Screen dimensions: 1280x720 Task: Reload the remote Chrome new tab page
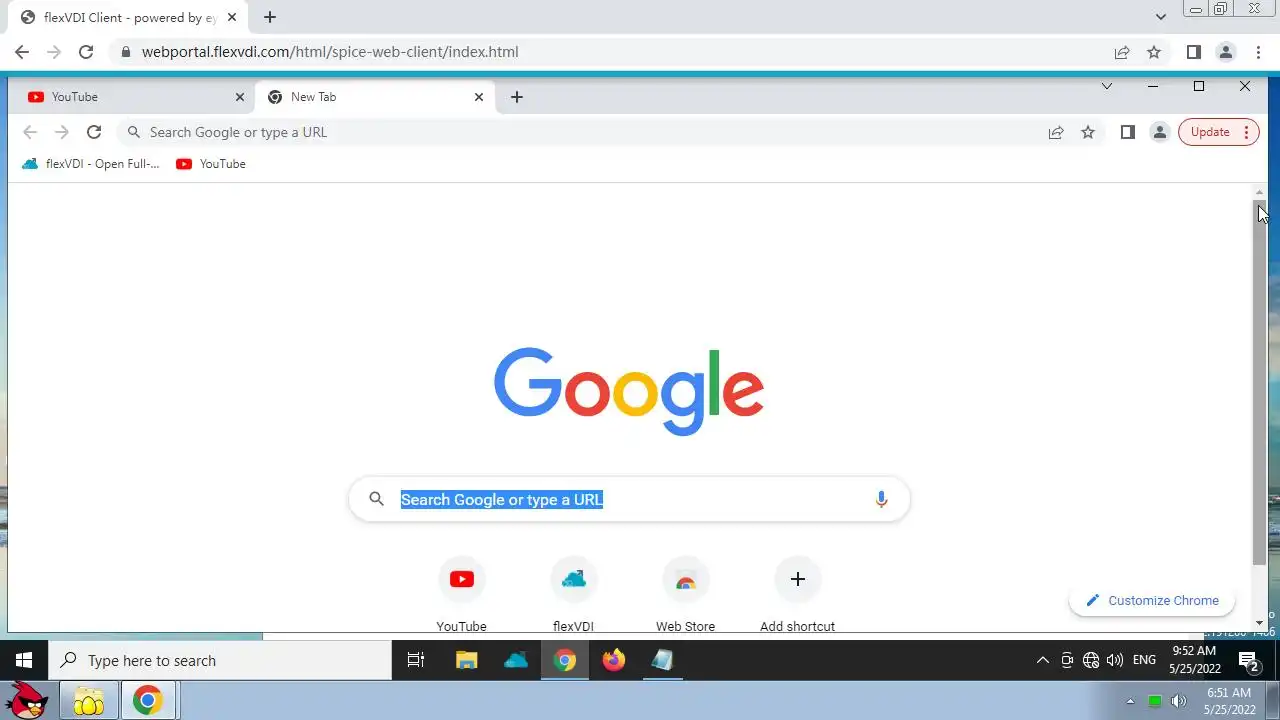coord(94,132)
